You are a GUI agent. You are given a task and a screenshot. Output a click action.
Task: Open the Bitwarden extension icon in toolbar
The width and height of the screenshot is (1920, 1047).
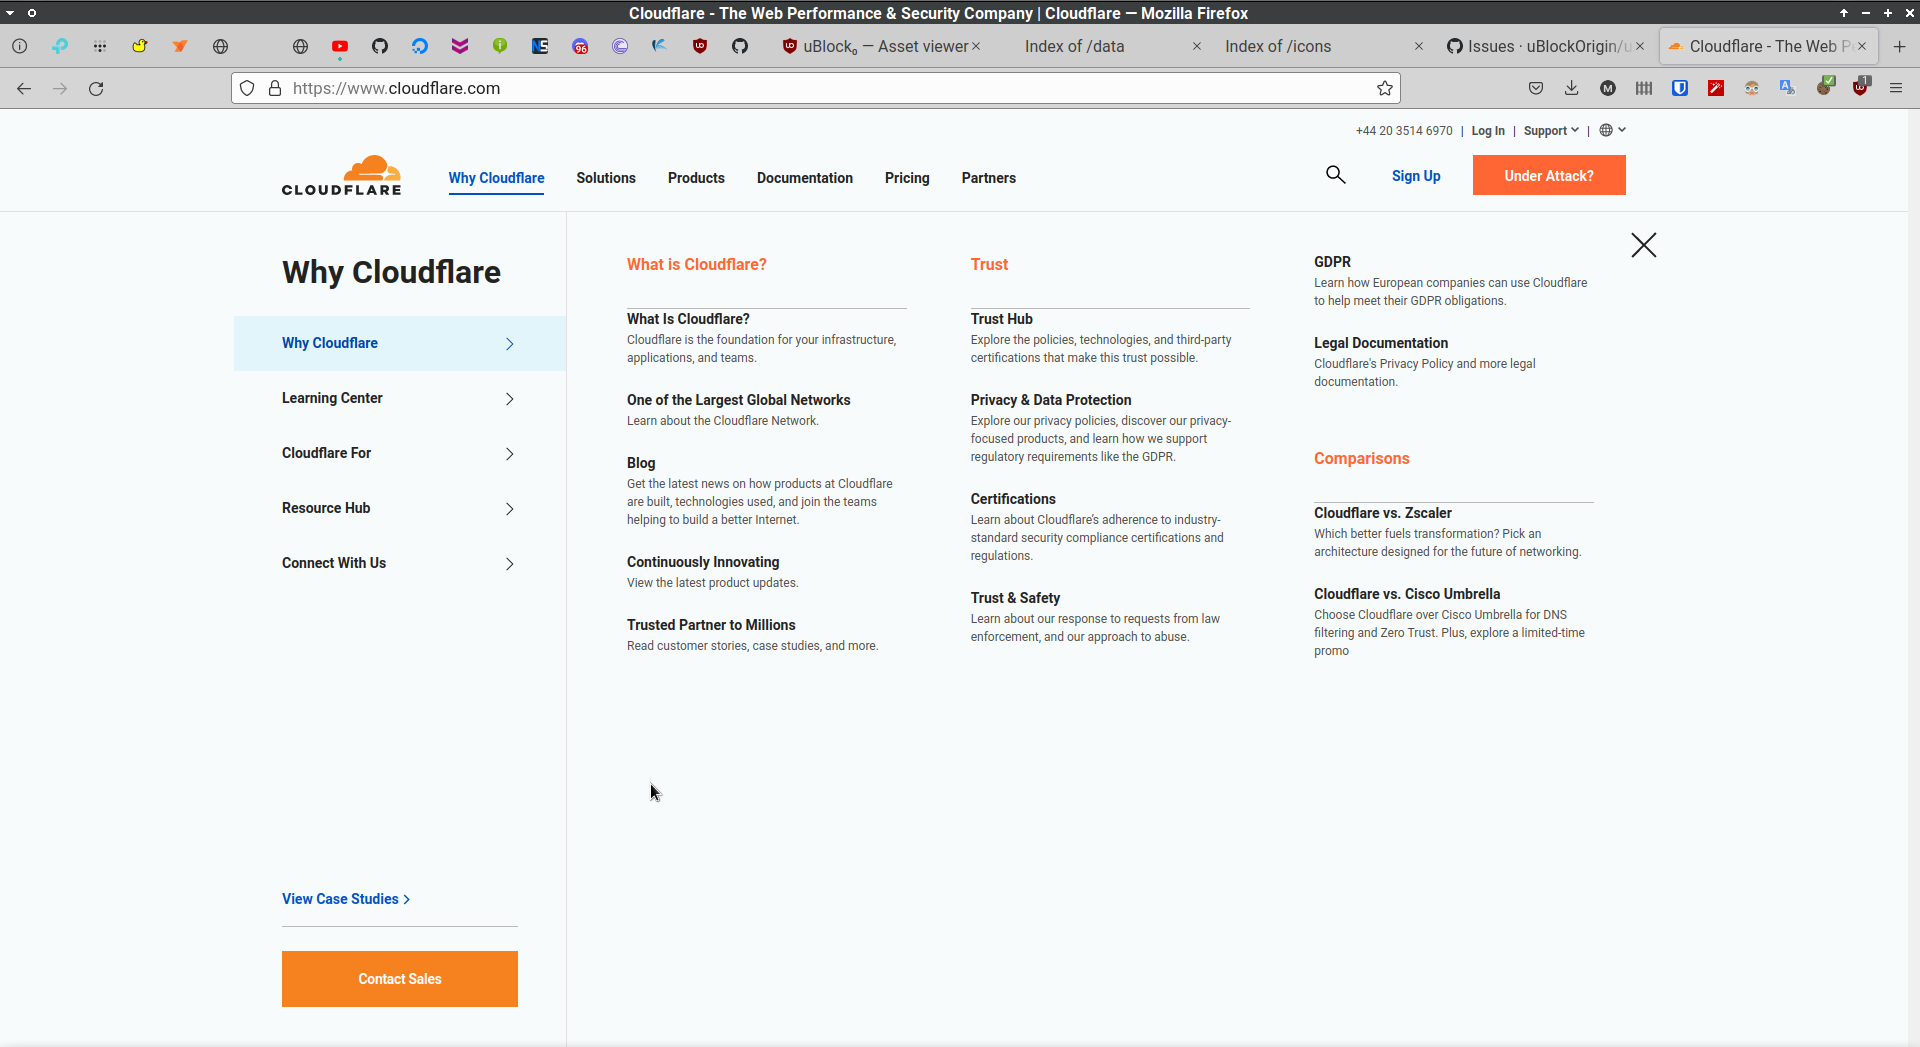pyautogui.click(x=1680, y=88)
